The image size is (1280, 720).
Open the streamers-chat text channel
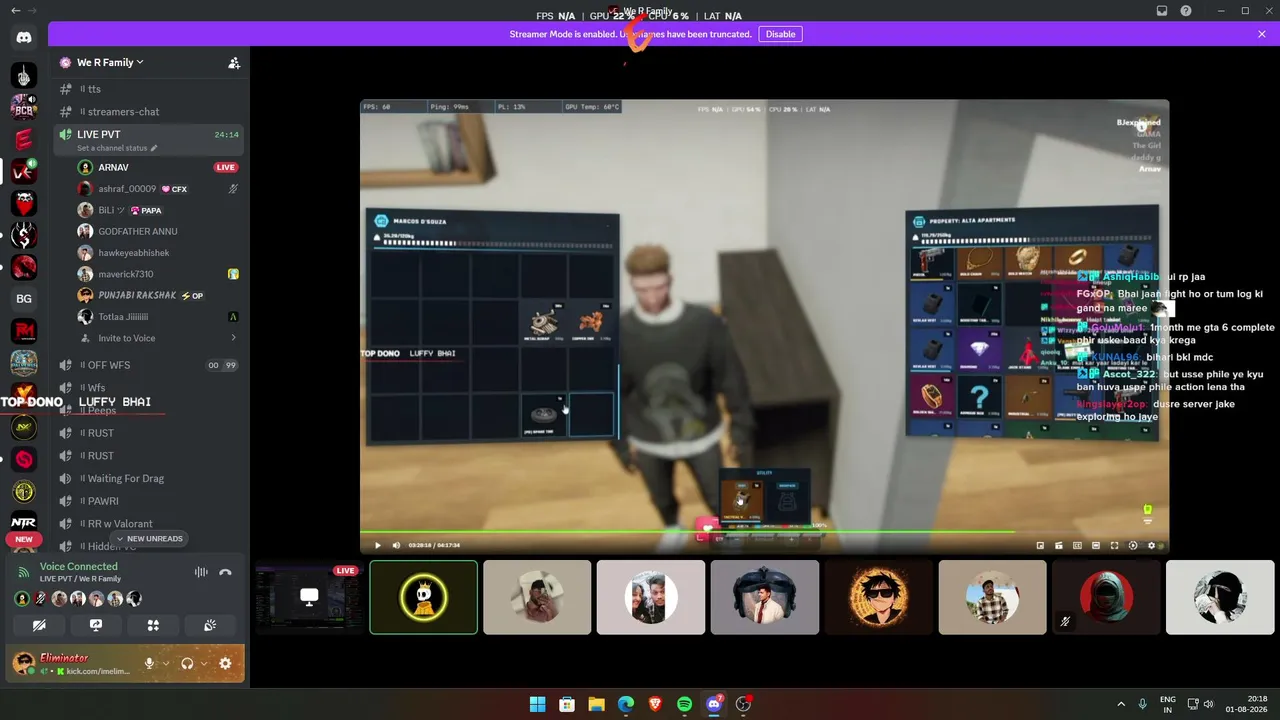[150, 112]
